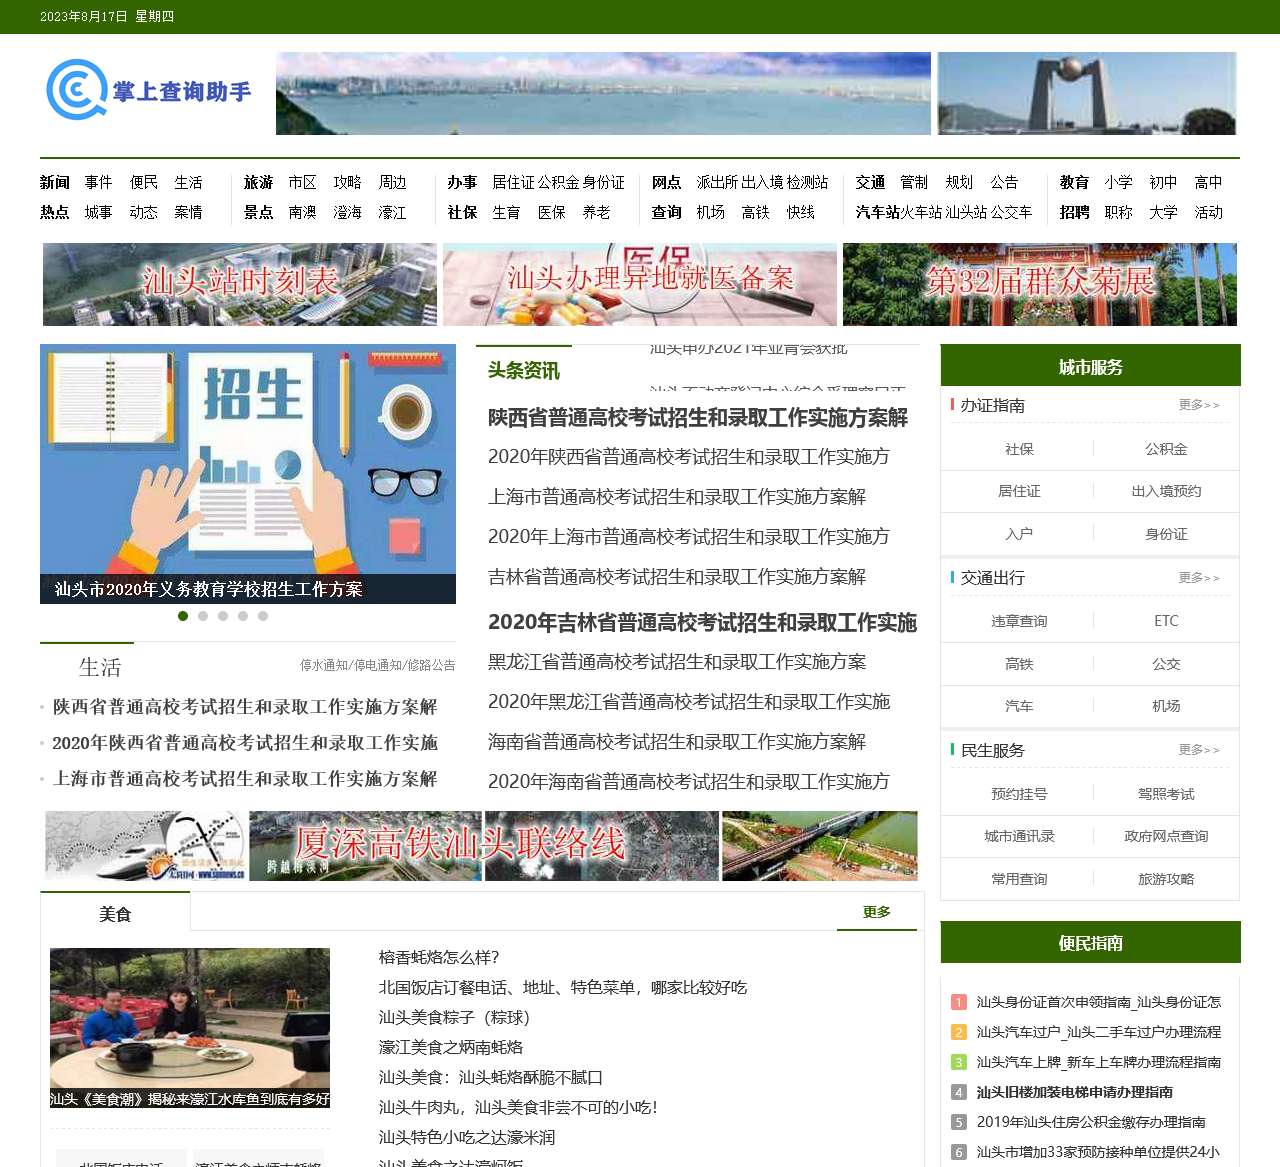Open the 新闻 menu in navigation bar
This screenshot has width=1280, height=1167.
pyautogui.click(x=55, y=182)
